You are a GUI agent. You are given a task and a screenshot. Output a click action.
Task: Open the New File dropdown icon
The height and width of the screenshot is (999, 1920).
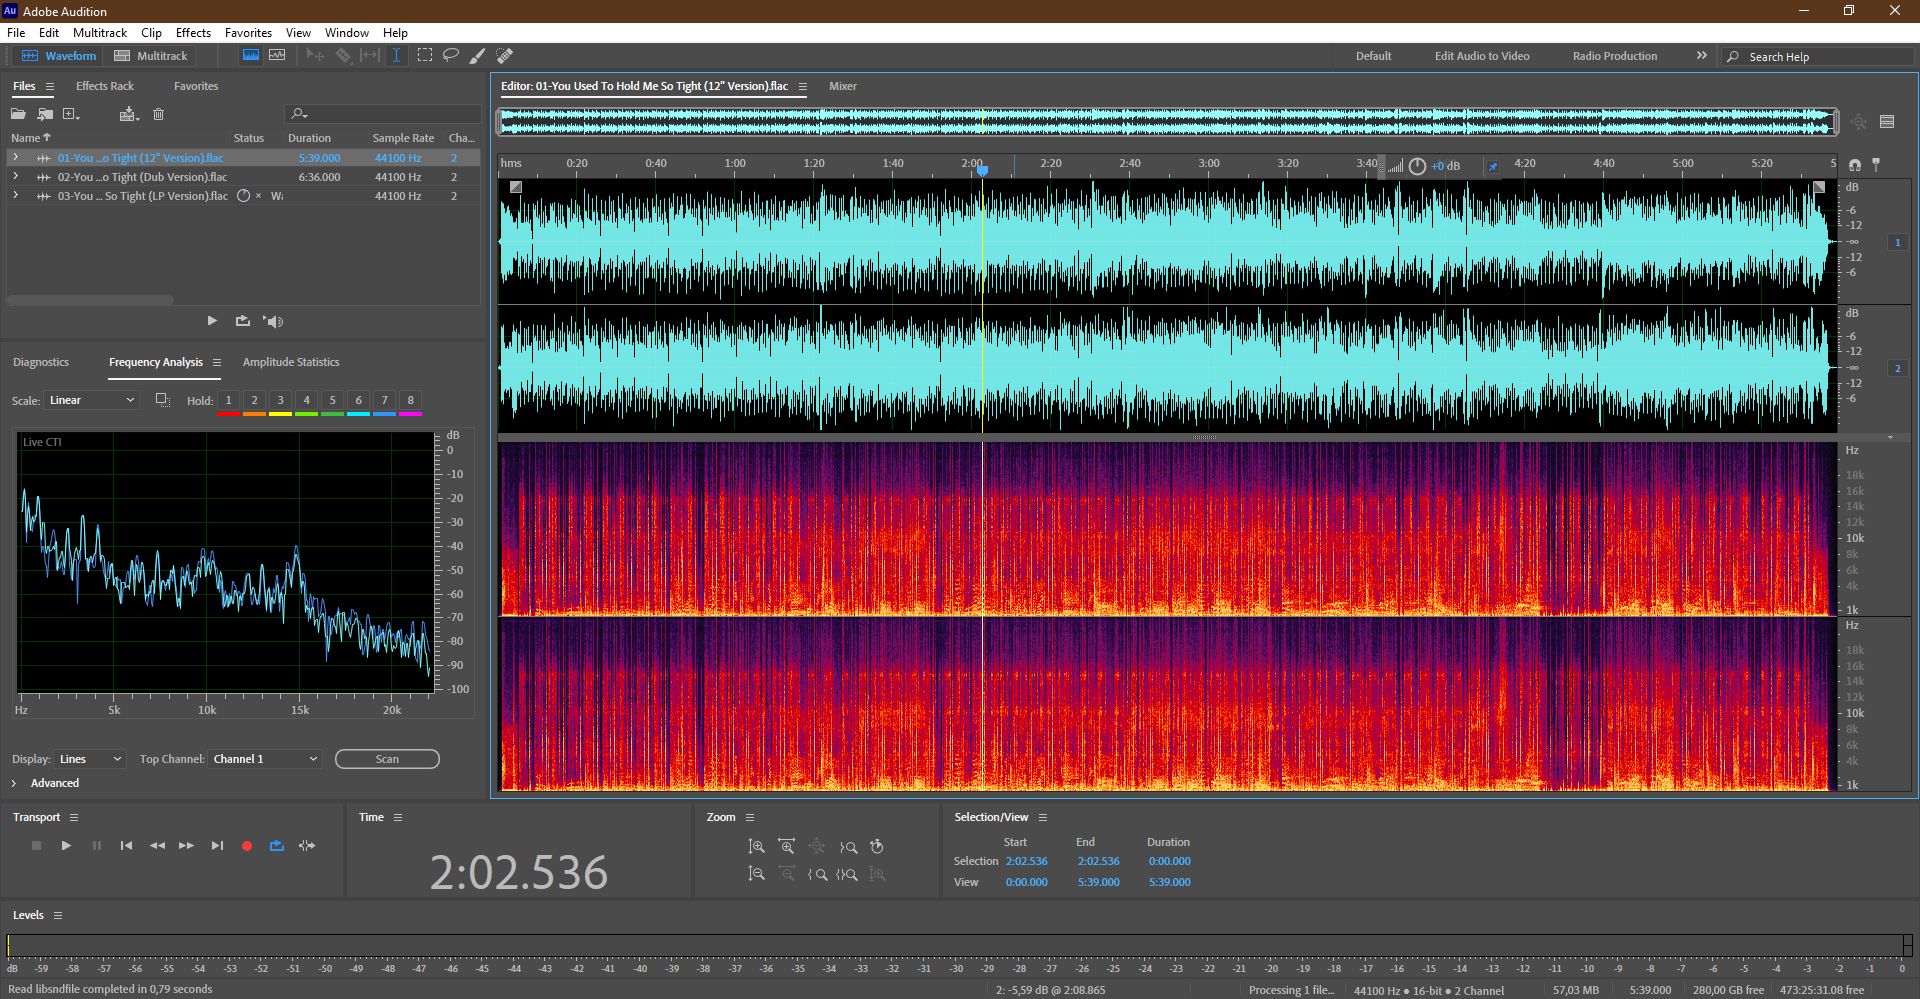(71, 114)
